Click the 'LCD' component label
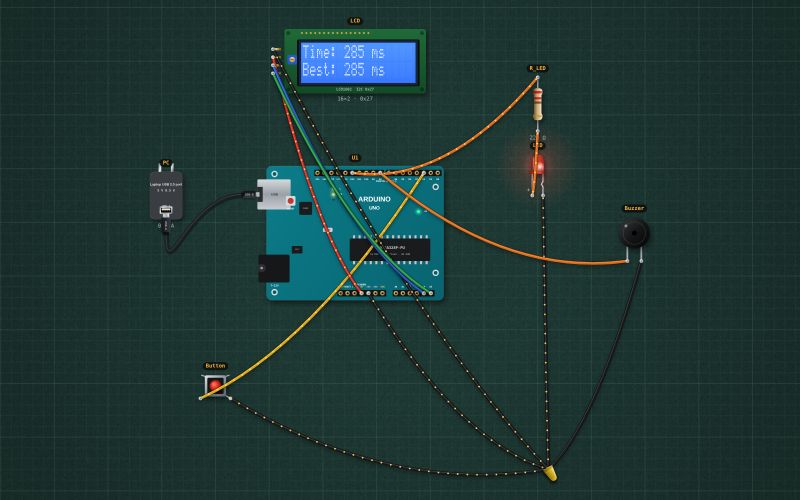This screenshot has height=500, width=800. (355, 21)
